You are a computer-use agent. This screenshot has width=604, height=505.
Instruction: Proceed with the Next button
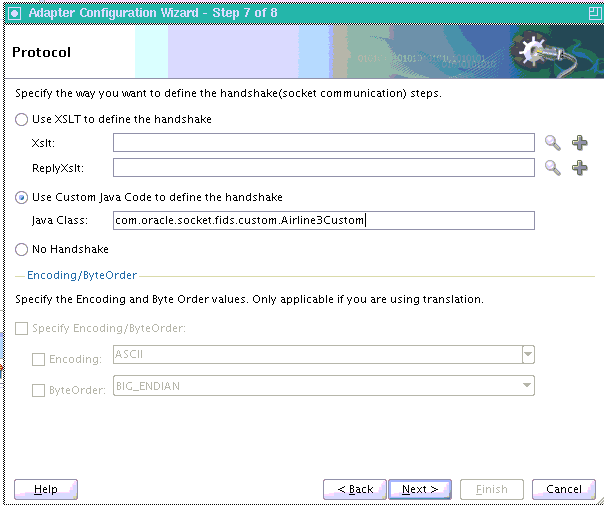(420, 489)
